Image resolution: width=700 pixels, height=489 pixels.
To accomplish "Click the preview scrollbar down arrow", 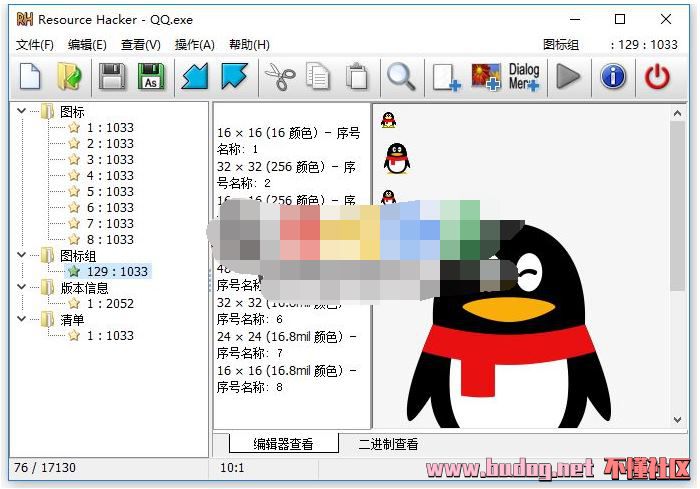I will tap(677, 420).
